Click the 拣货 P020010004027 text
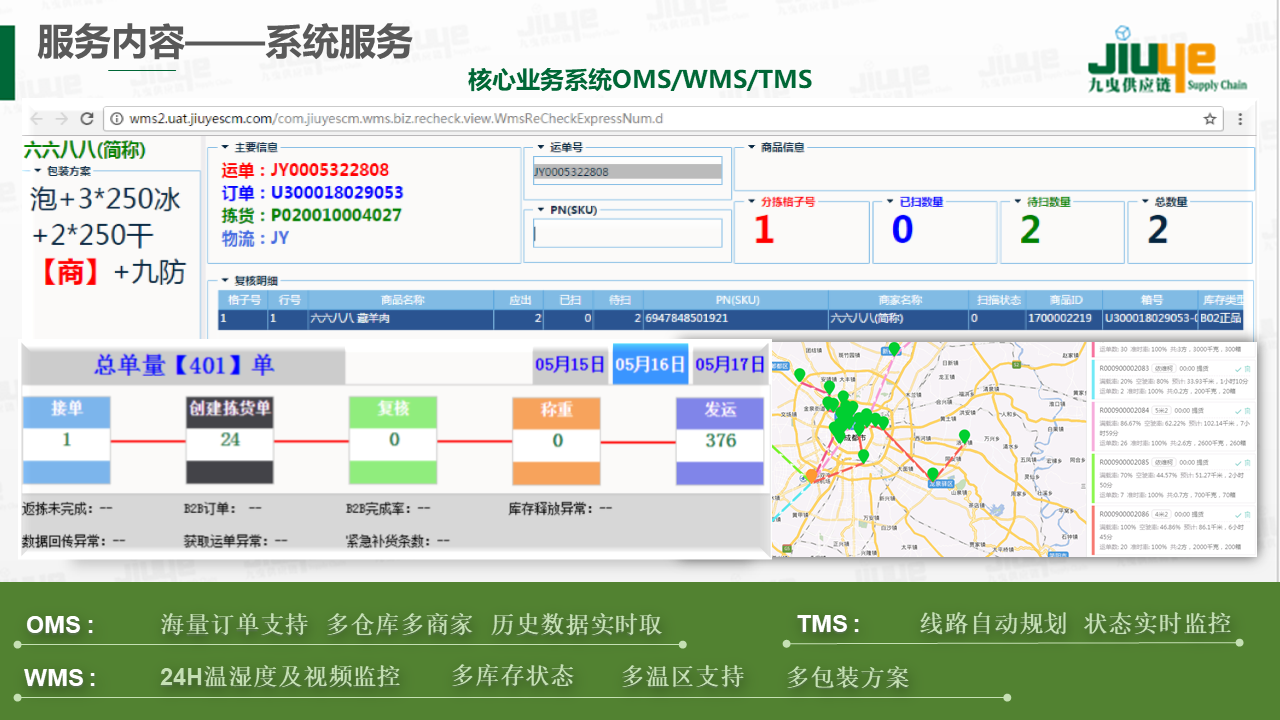The height and width of the screenshot is (720, 1280). (x=311, y=216)
